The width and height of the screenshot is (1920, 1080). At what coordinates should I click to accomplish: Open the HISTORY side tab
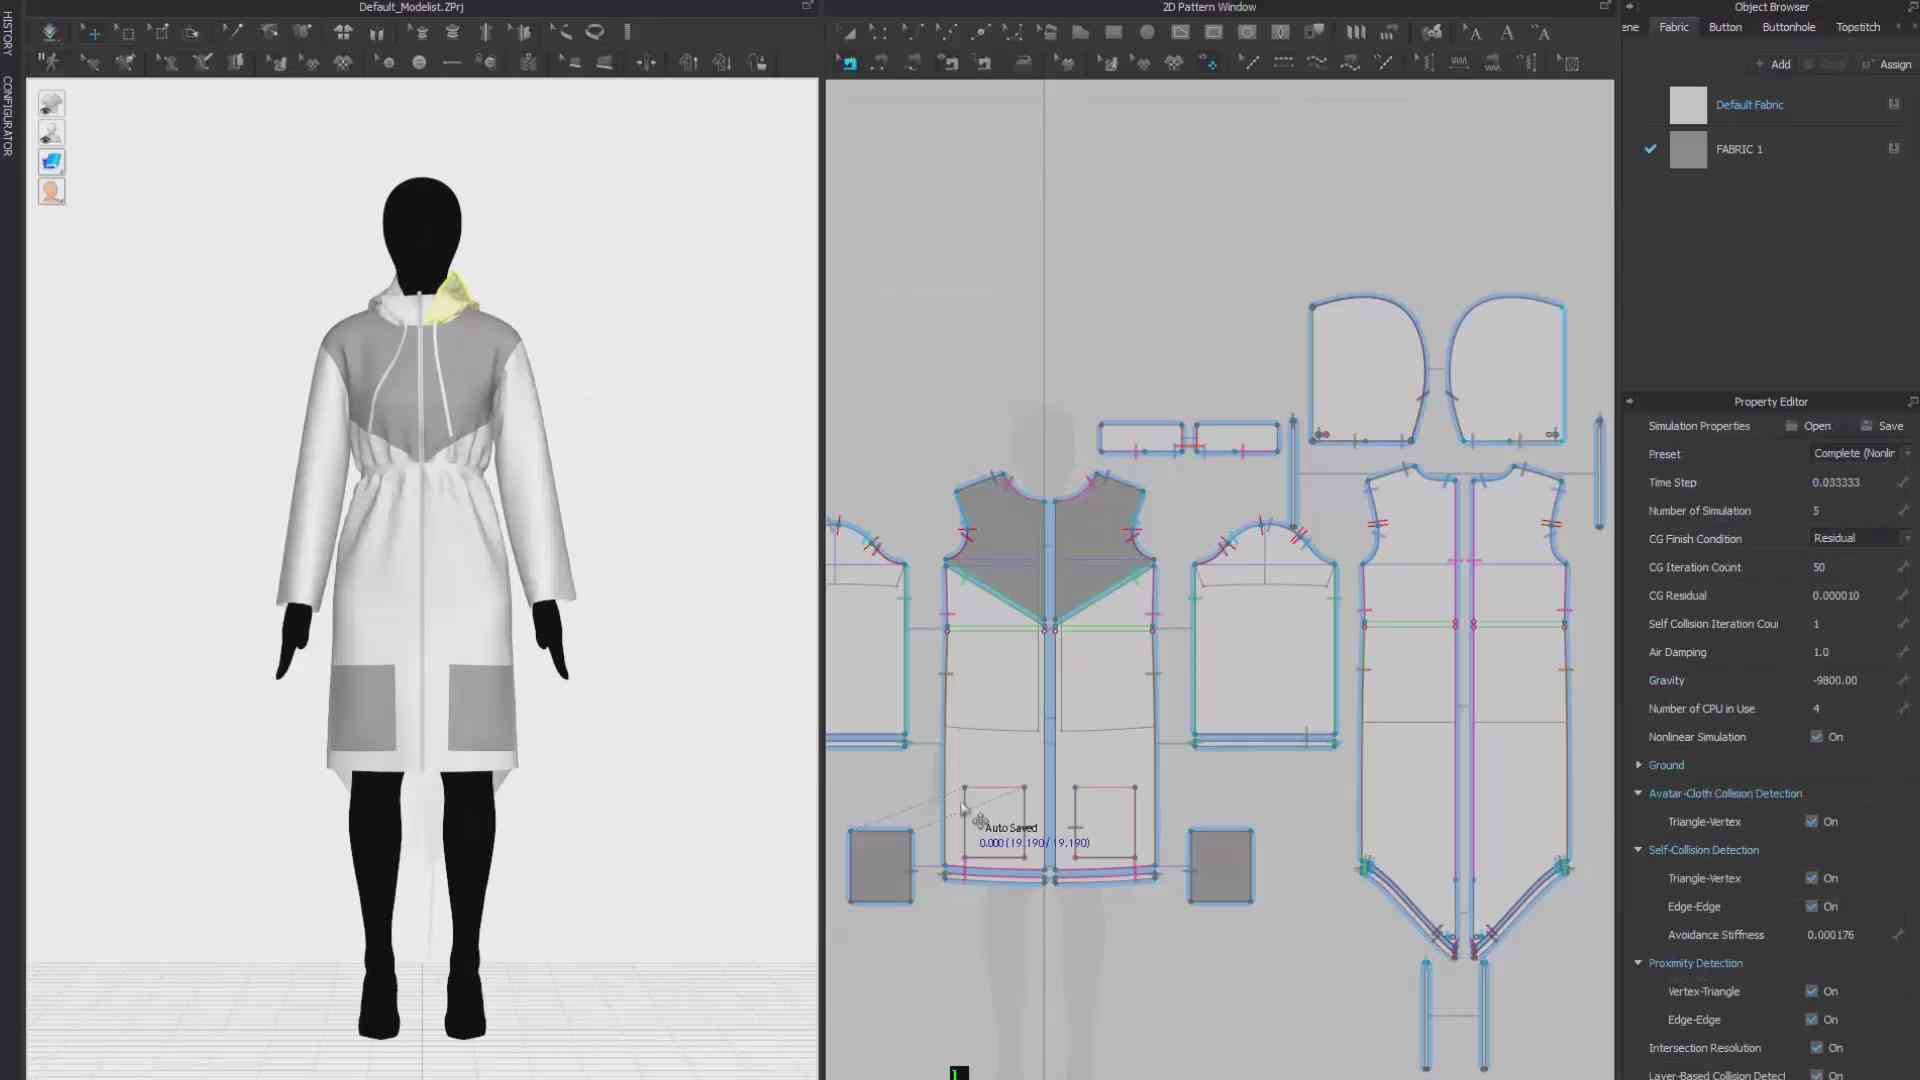click(x=7, y=33)
